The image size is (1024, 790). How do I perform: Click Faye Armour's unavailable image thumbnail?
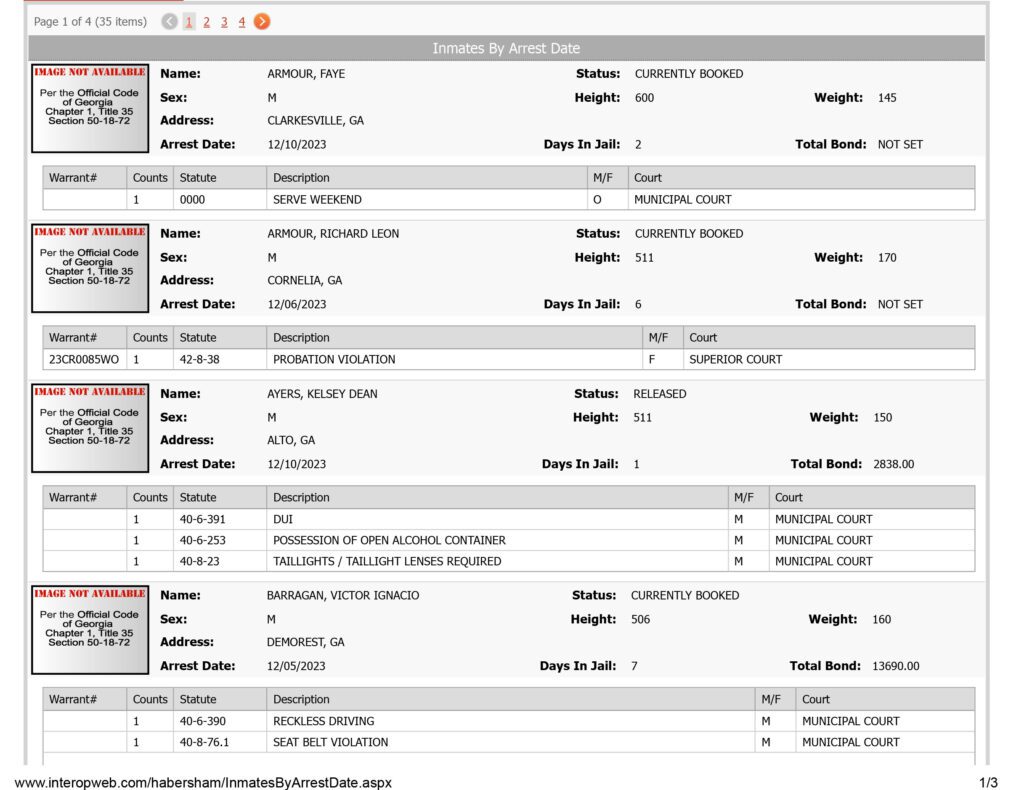(x=90, y=108)
